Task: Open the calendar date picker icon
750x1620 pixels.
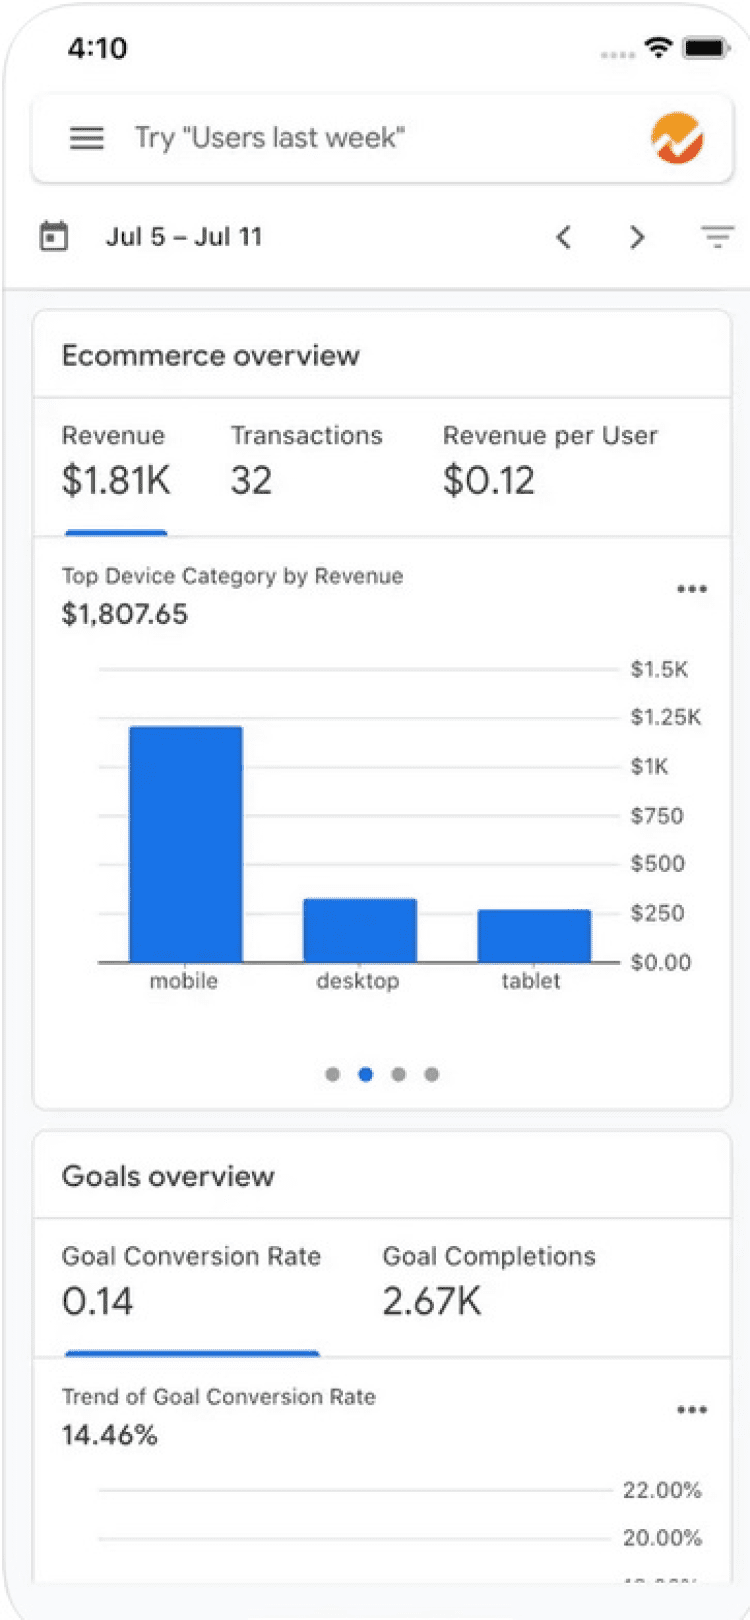Action: [54, 237]
